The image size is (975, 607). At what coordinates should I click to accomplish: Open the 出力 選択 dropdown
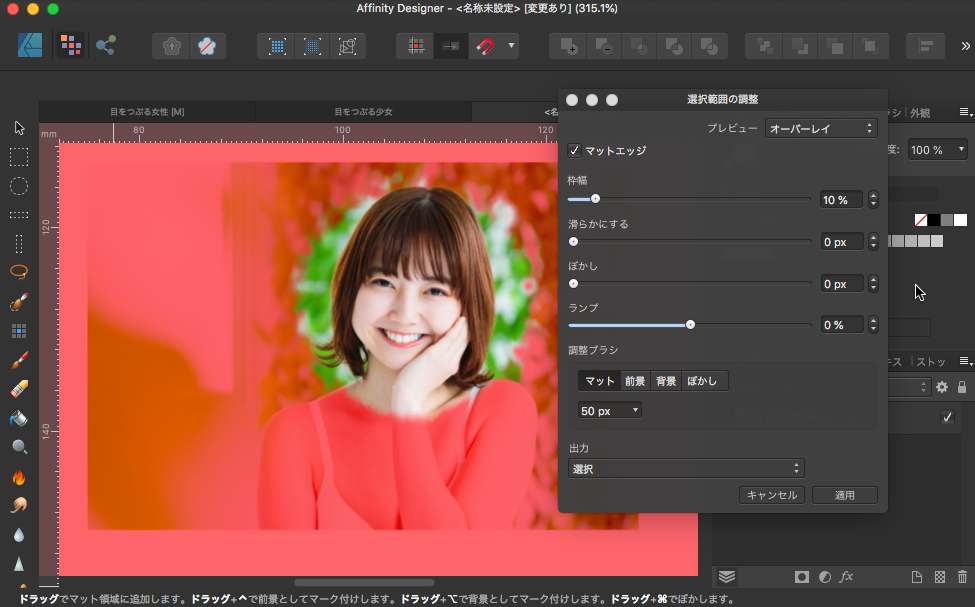coord(686,468)
